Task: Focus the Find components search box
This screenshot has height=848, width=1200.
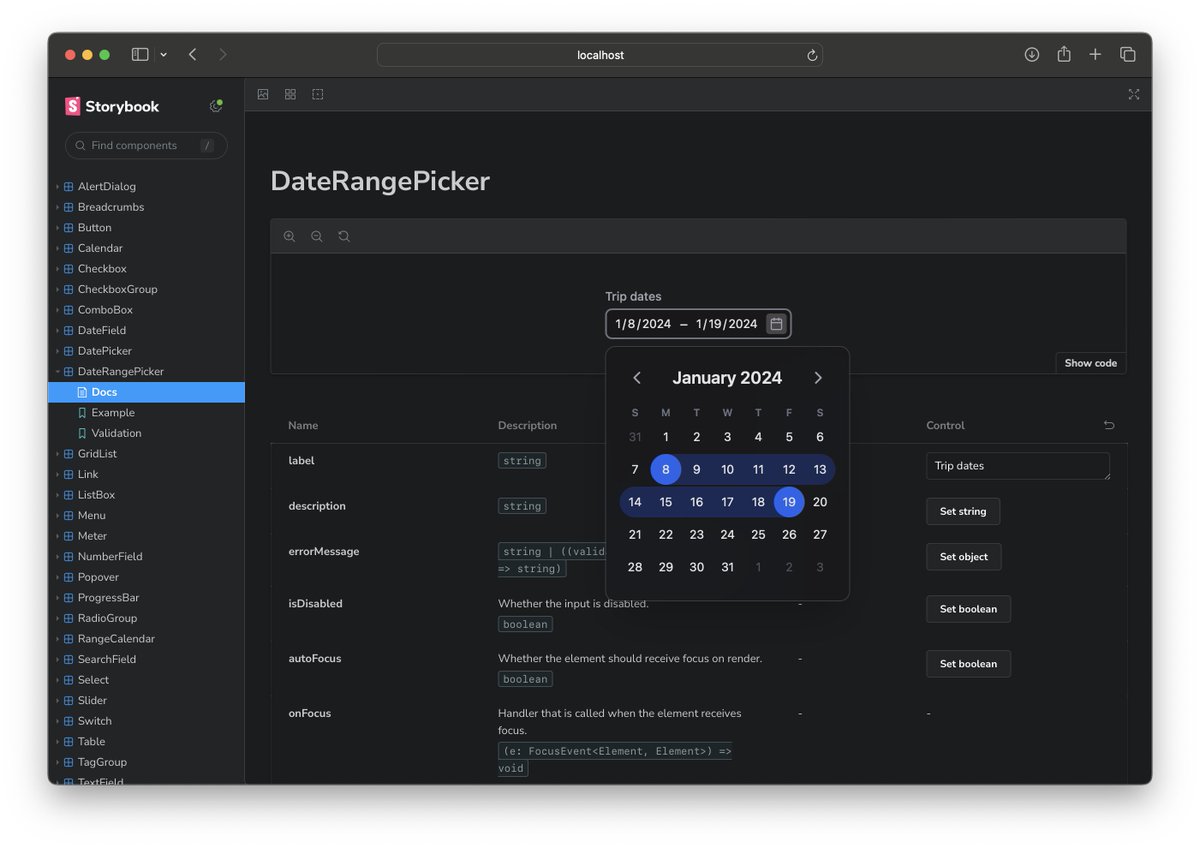Action: tap(146, 146)
